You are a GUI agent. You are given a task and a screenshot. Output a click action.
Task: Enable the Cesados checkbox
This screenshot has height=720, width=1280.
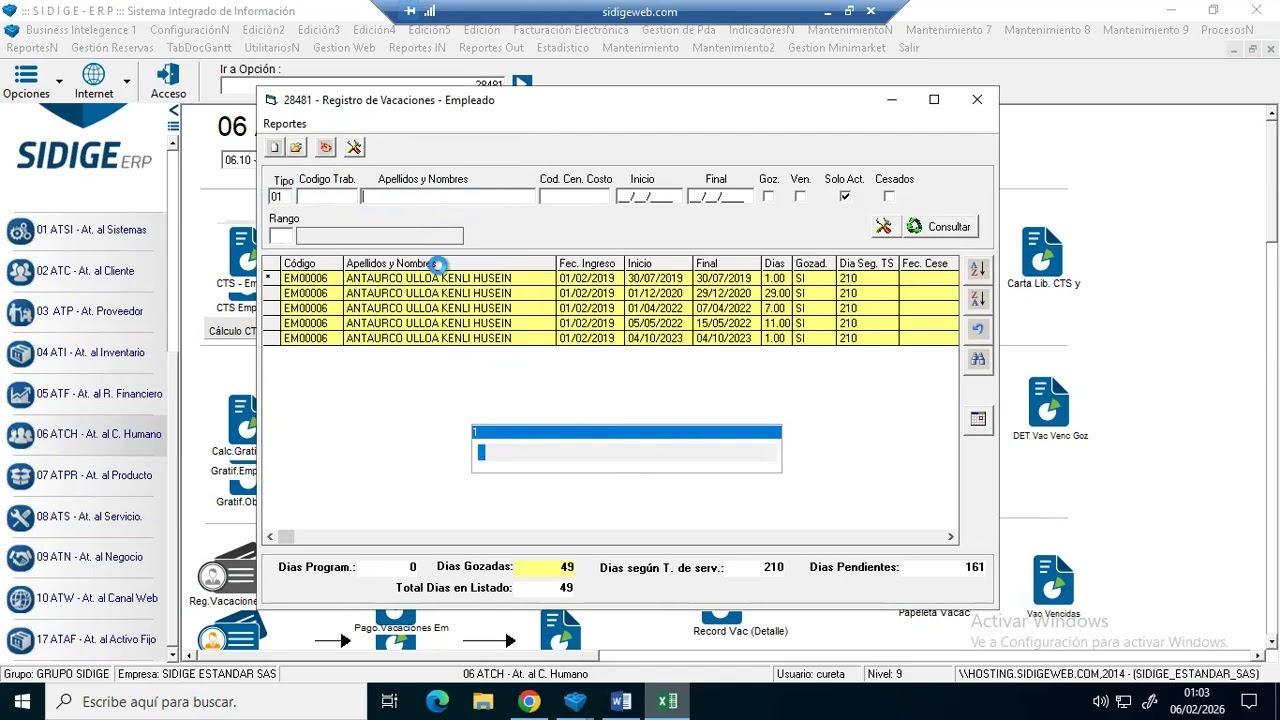889,196
